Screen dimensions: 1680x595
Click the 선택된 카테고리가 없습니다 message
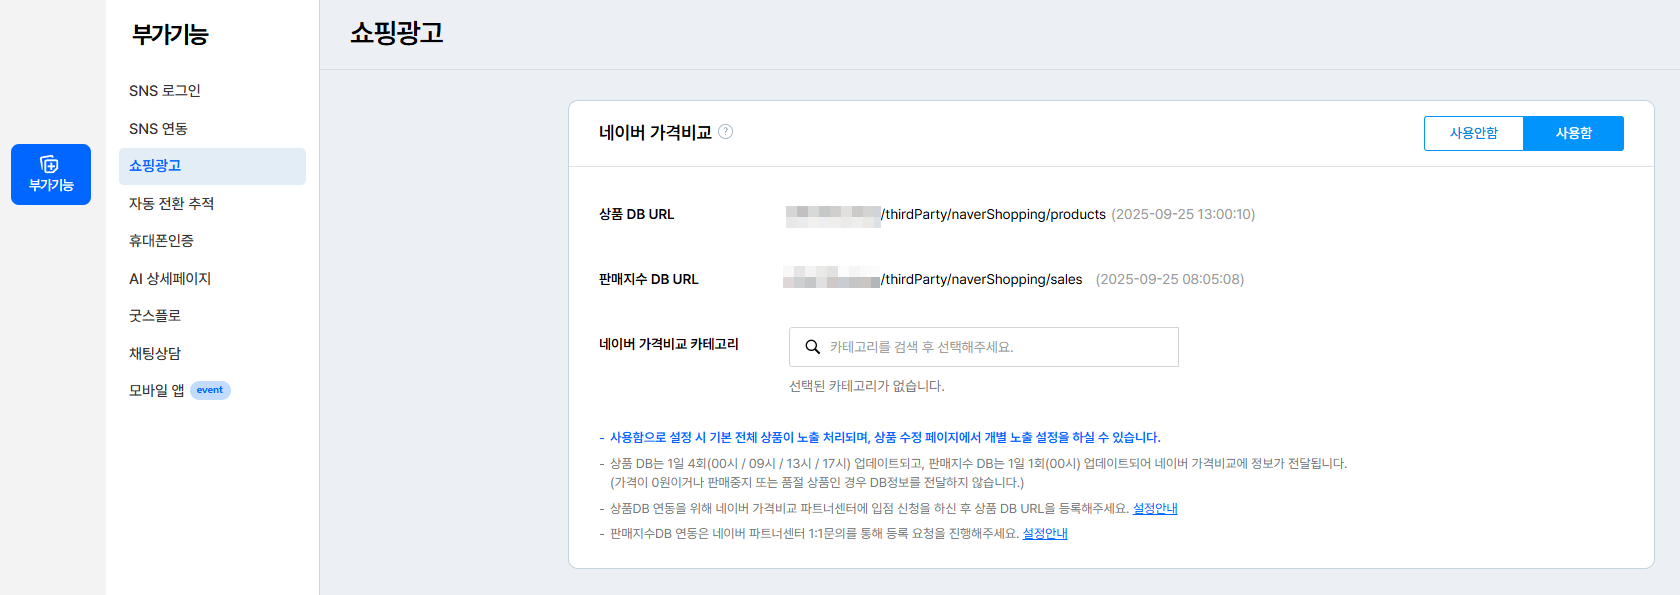[866, 386]
